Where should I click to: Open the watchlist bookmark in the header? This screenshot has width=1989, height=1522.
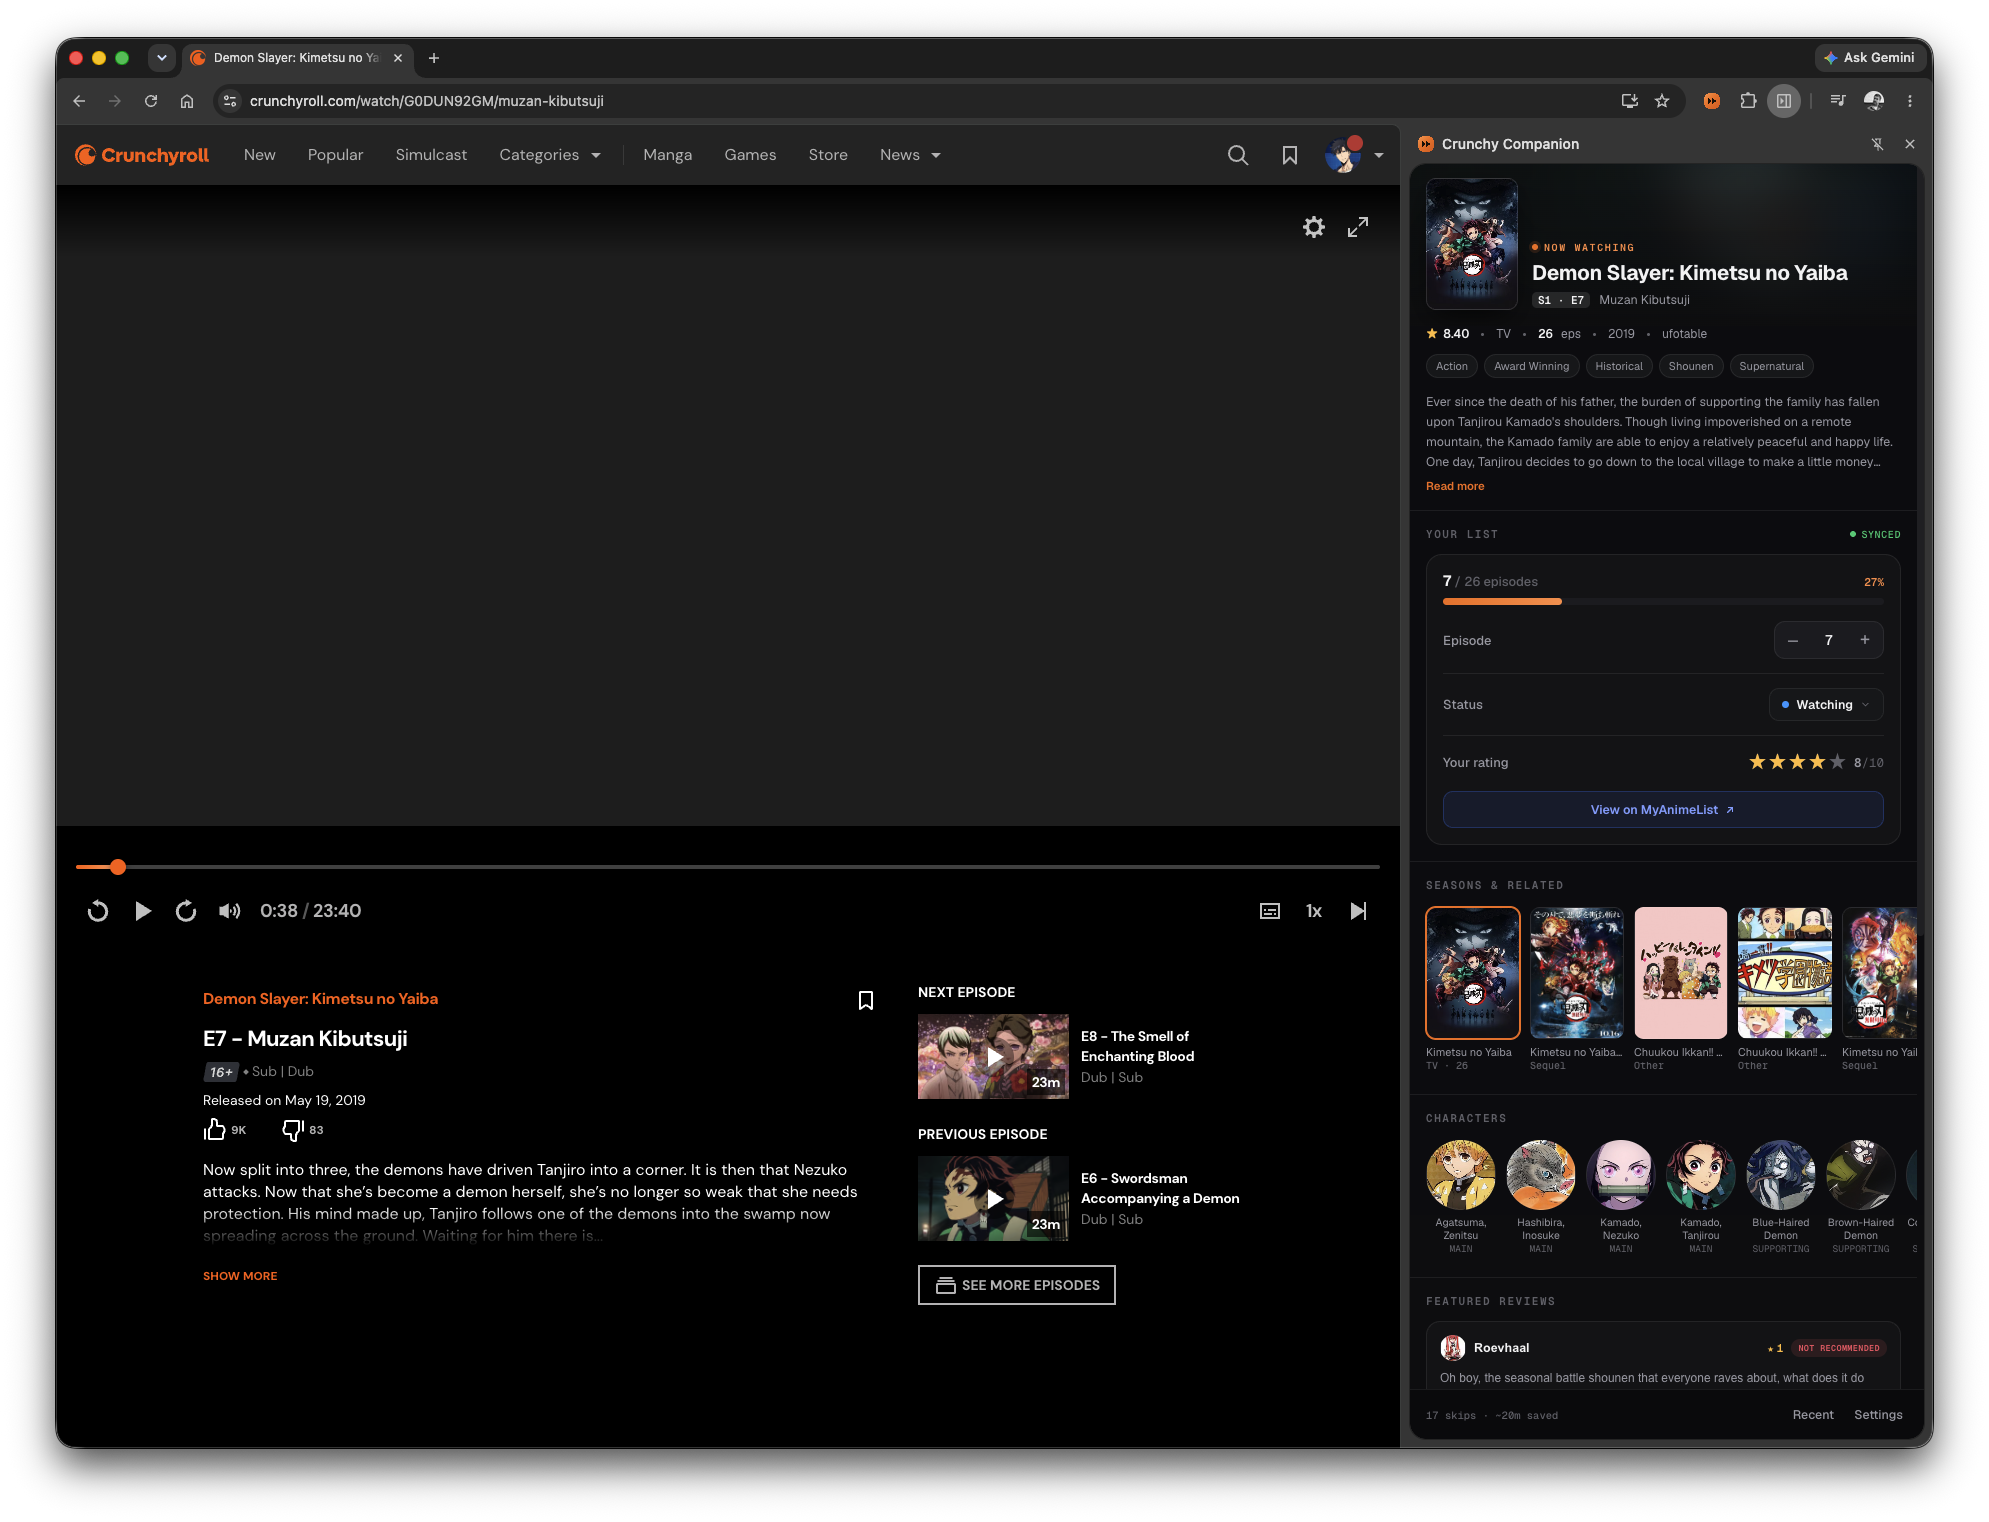pos(1289,155)
